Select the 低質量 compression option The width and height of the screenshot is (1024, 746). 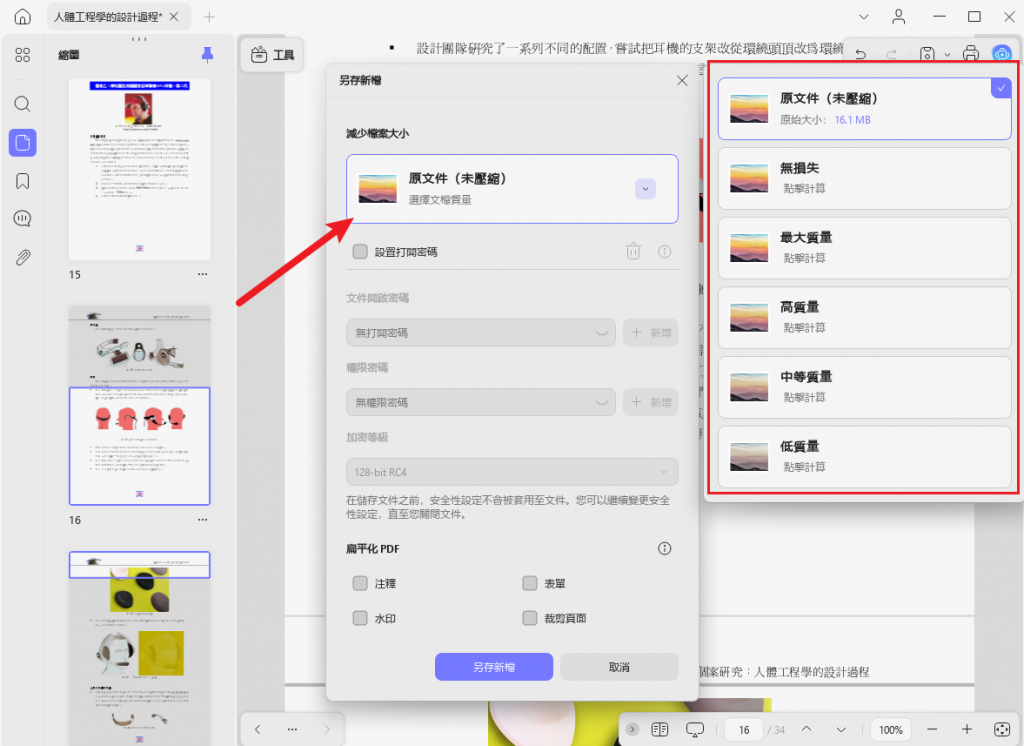pos(864,456)
